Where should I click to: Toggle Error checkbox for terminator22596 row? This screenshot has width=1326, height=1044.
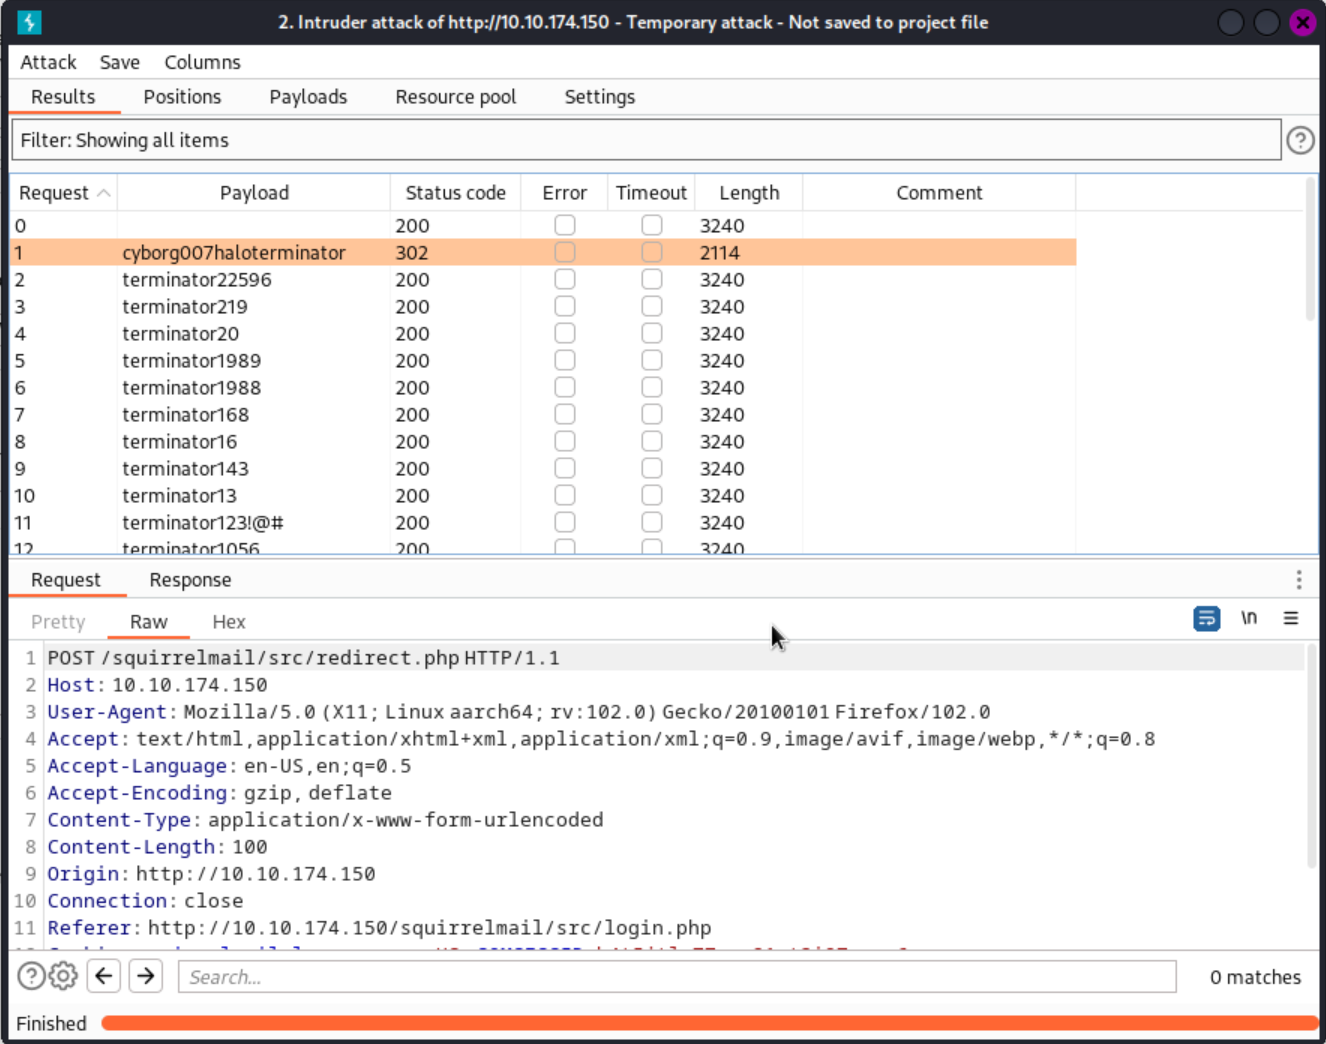tap(565, 279)
